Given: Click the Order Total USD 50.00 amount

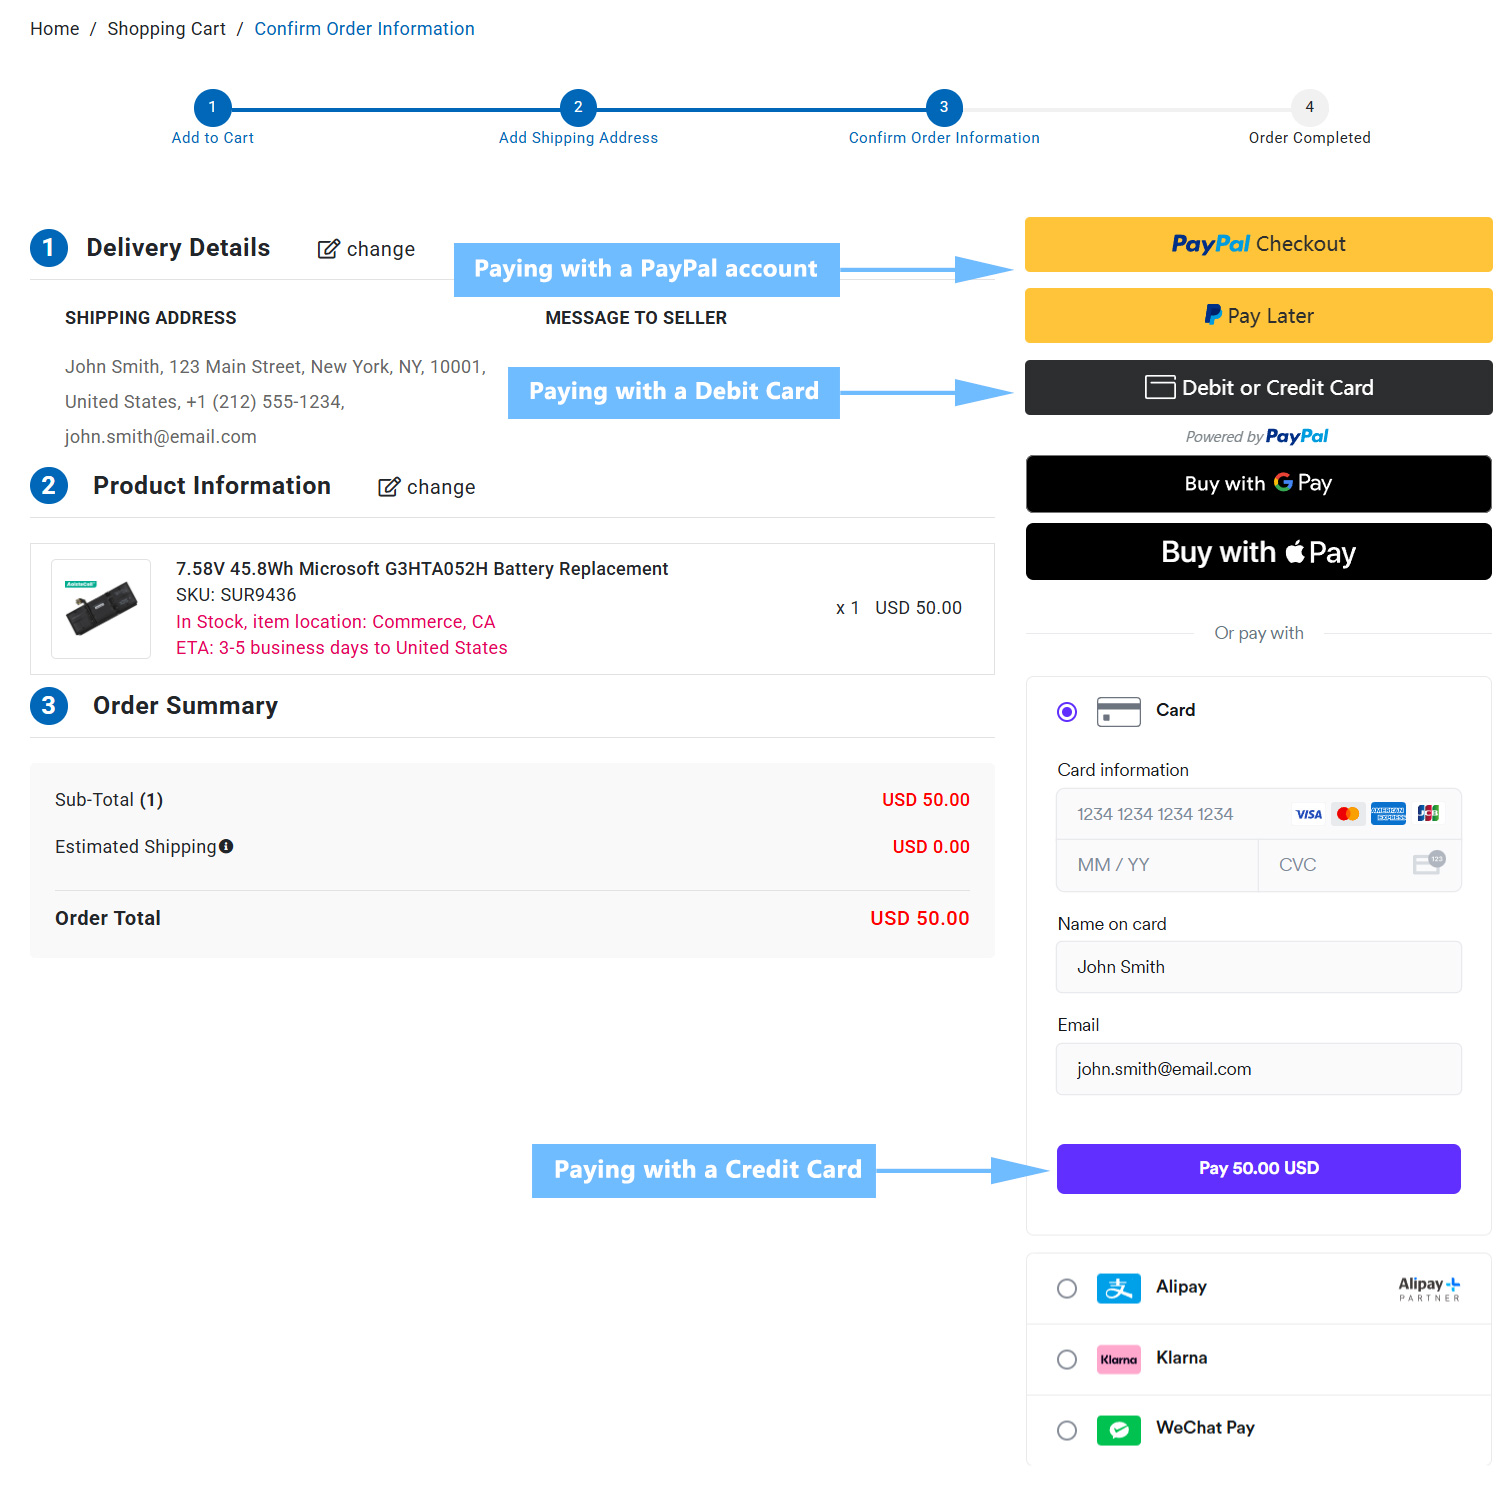Looking at the screenshot, I should click(x=919, y=918).
